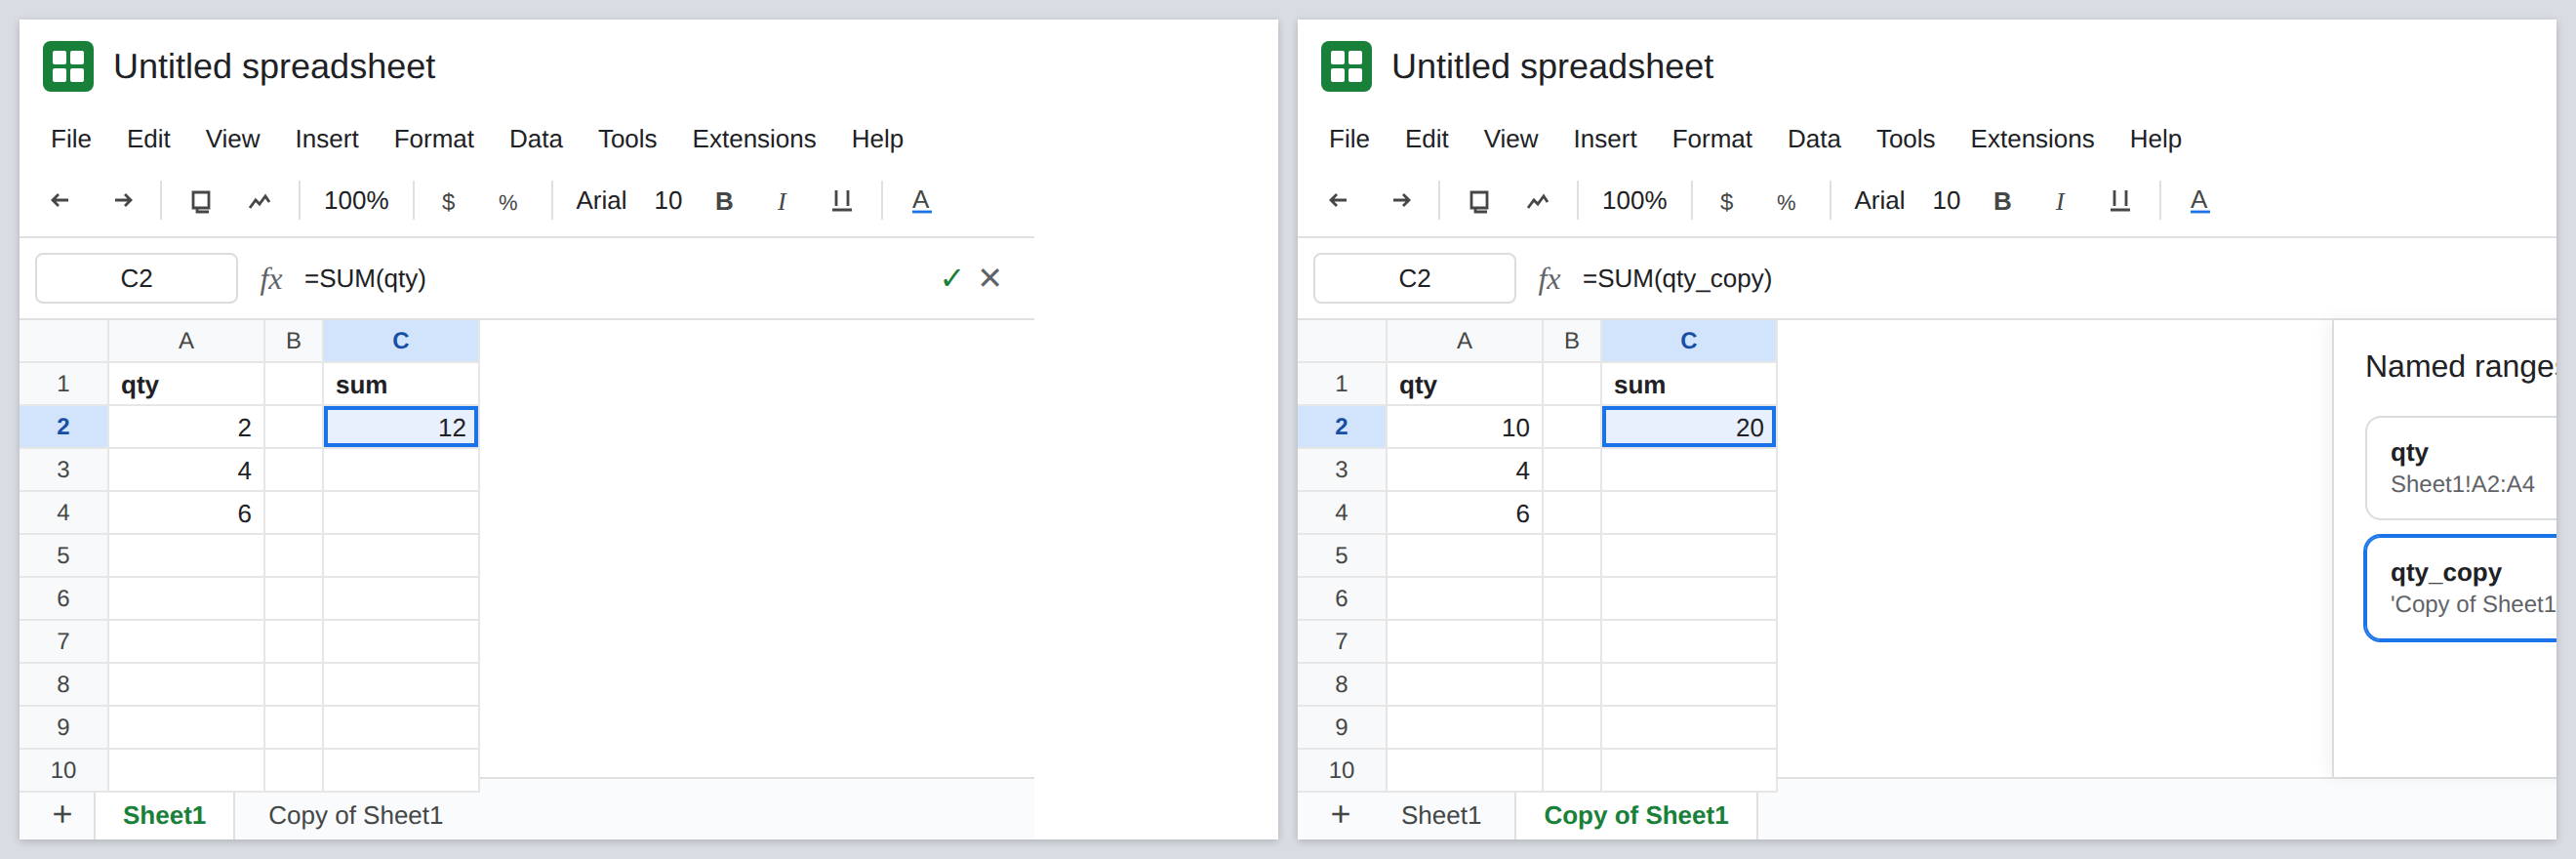Toggle bold in left spreadsheet toolbar
The height and width of the screenshot is (859, 2576).
724,201
